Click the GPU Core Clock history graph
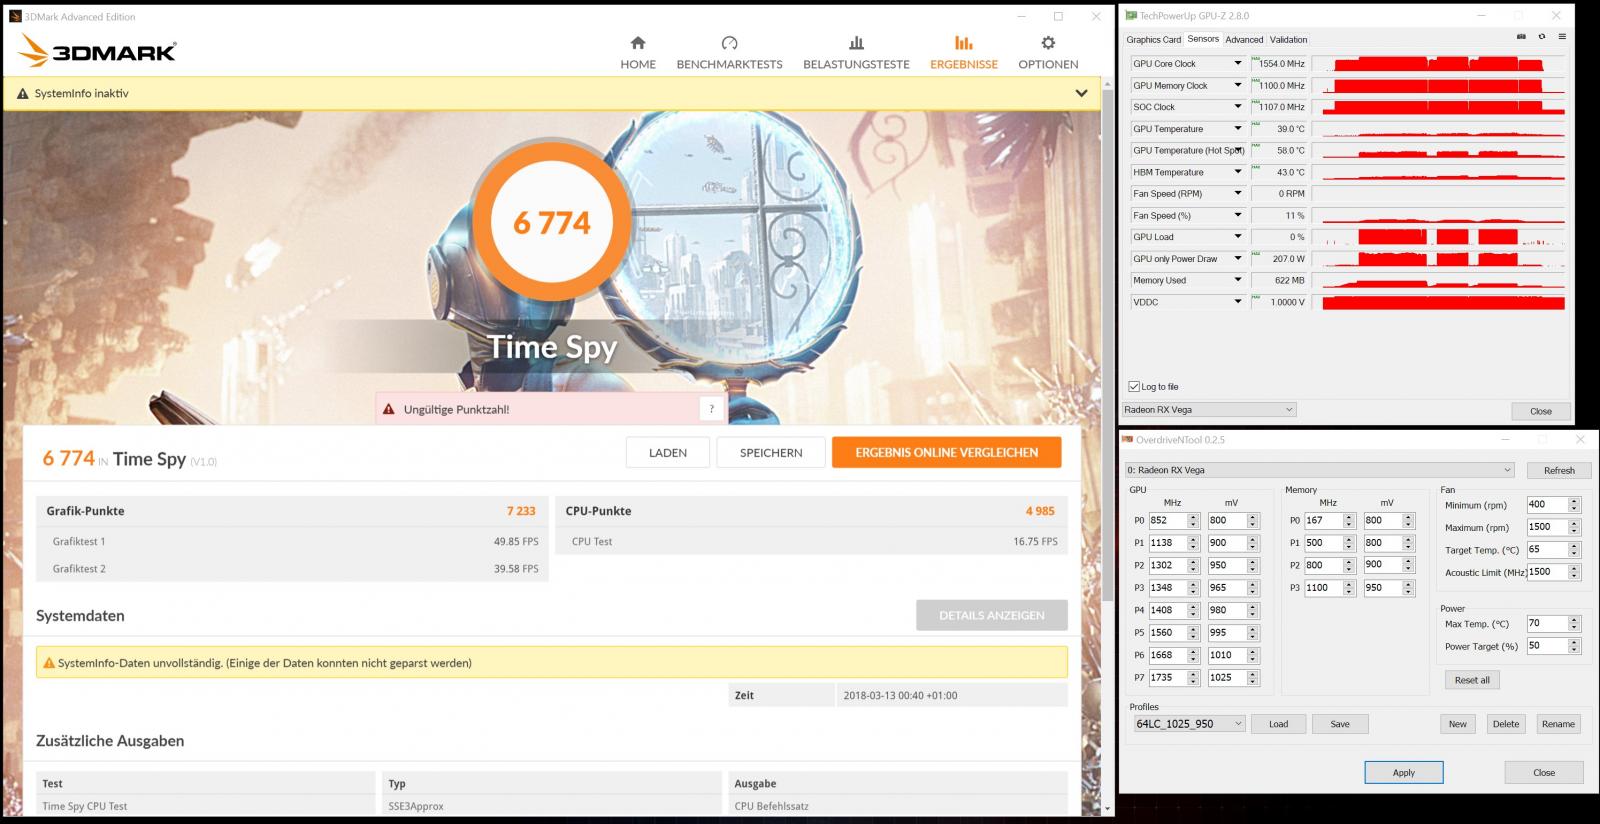 (x=1438, y=64)
